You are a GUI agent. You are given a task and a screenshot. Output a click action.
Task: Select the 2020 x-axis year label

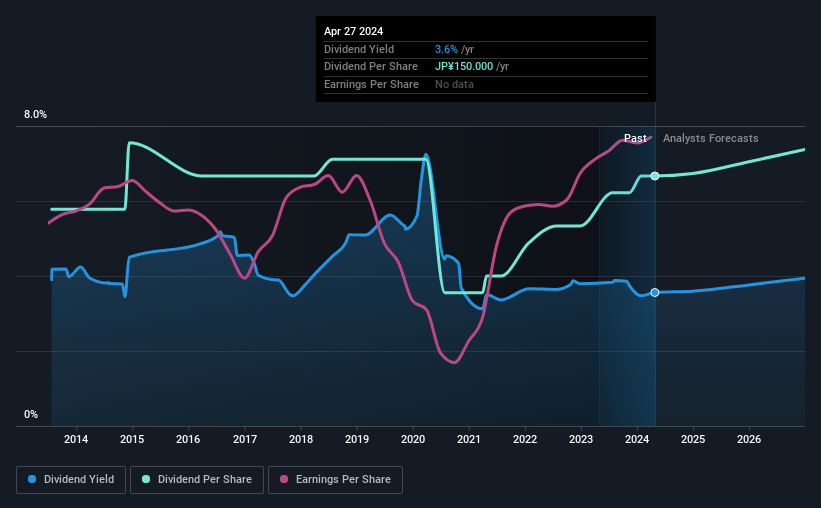[x=413, y=439]
